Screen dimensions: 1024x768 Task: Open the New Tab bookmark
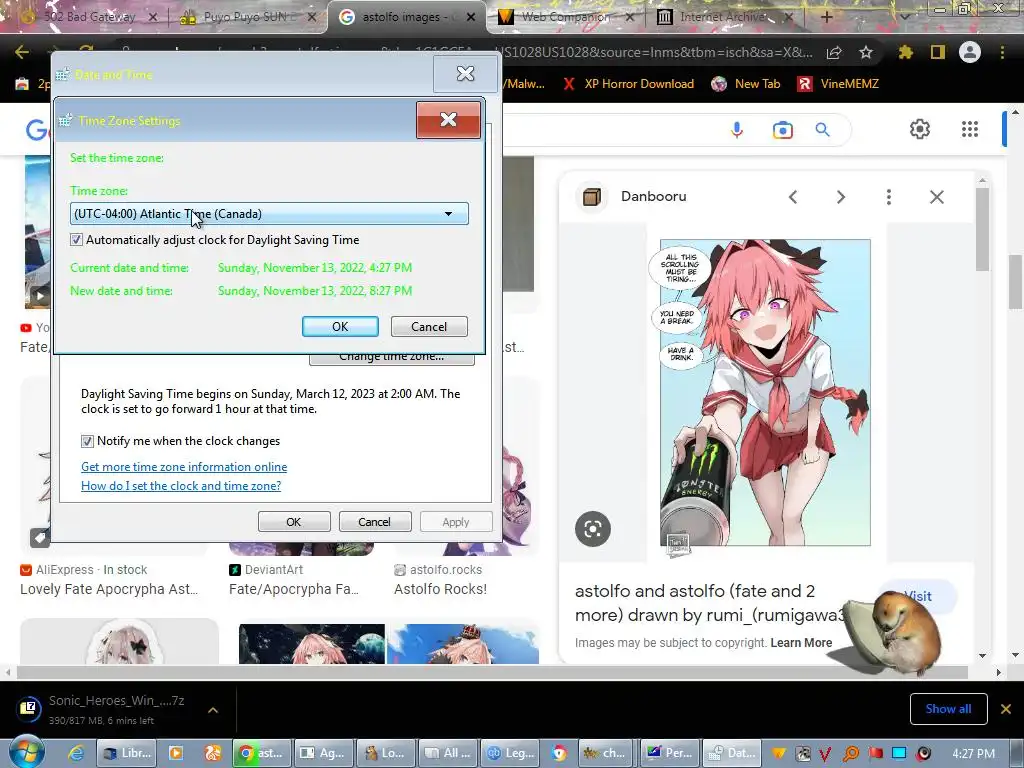(746, 84)
